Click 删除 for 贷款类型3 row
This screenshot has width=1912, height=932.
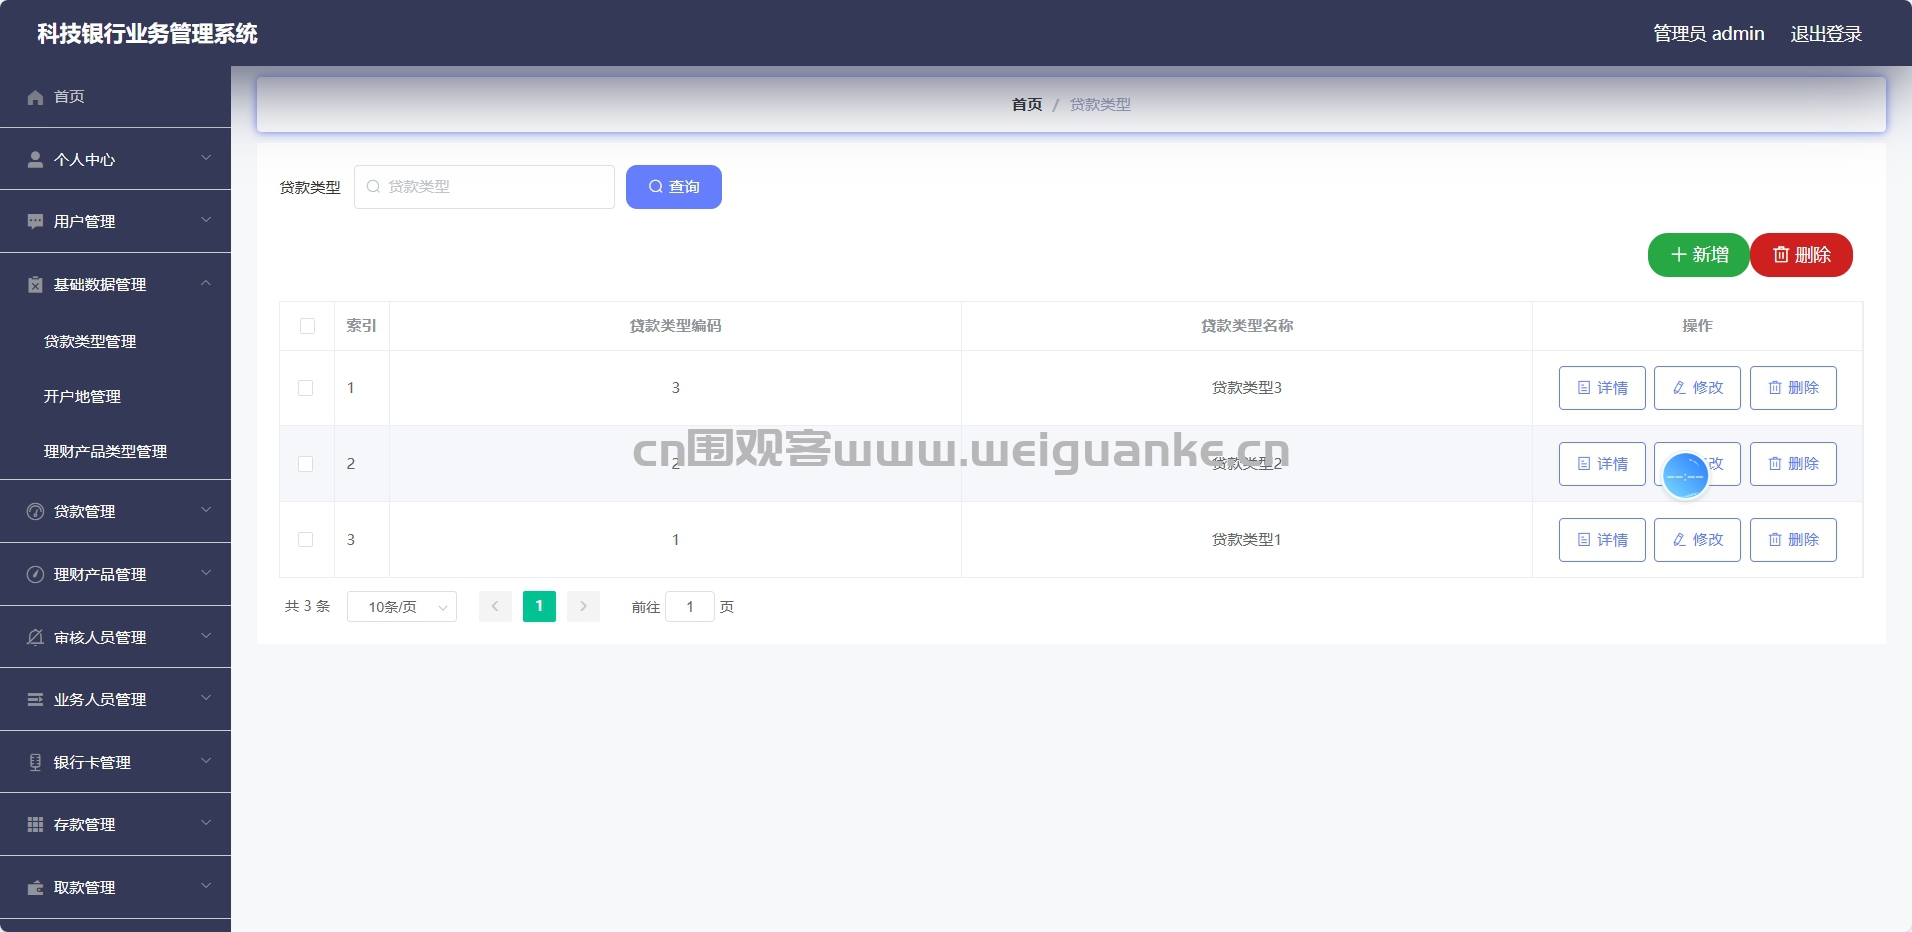(1793, 388)
